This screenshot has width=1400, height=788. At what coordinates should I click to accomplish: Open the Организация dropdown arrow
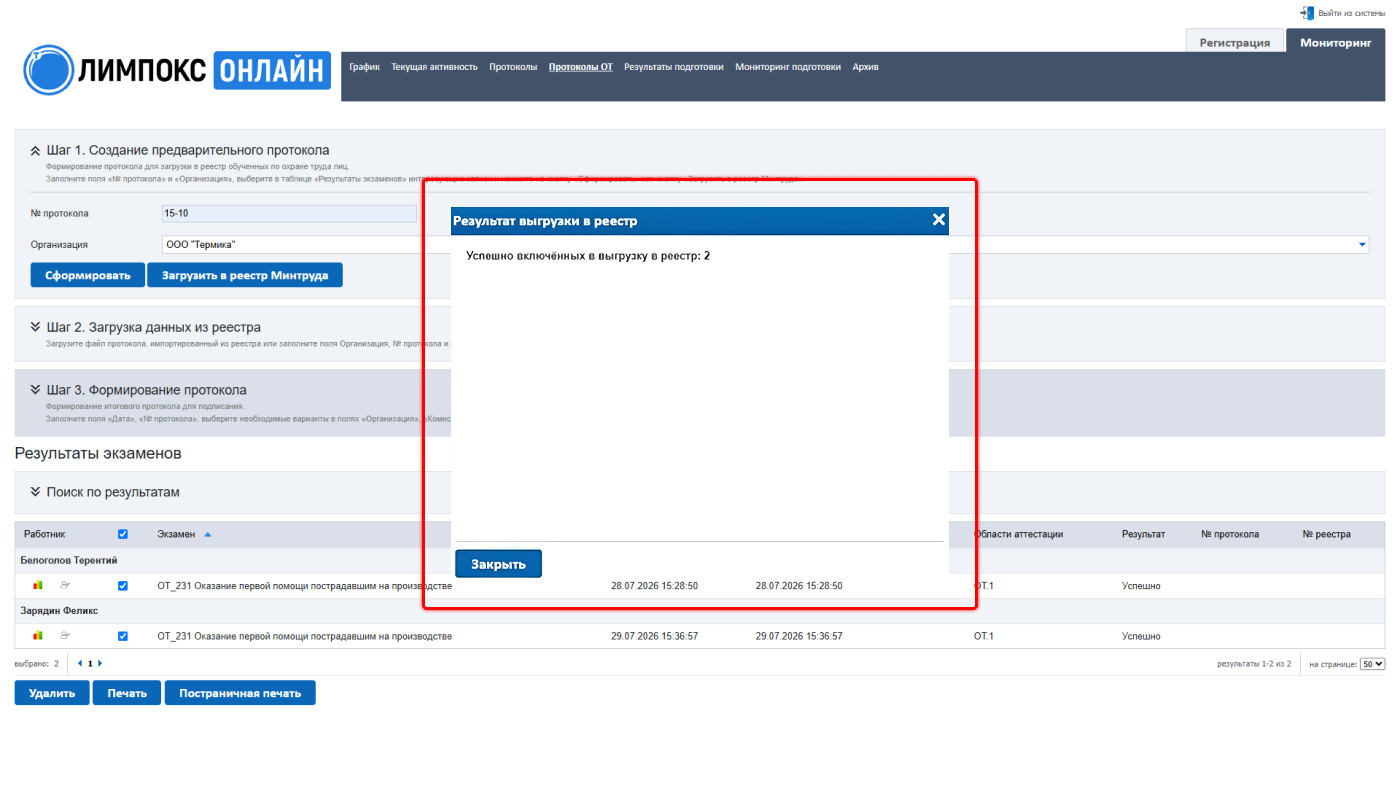(1362, 244)
